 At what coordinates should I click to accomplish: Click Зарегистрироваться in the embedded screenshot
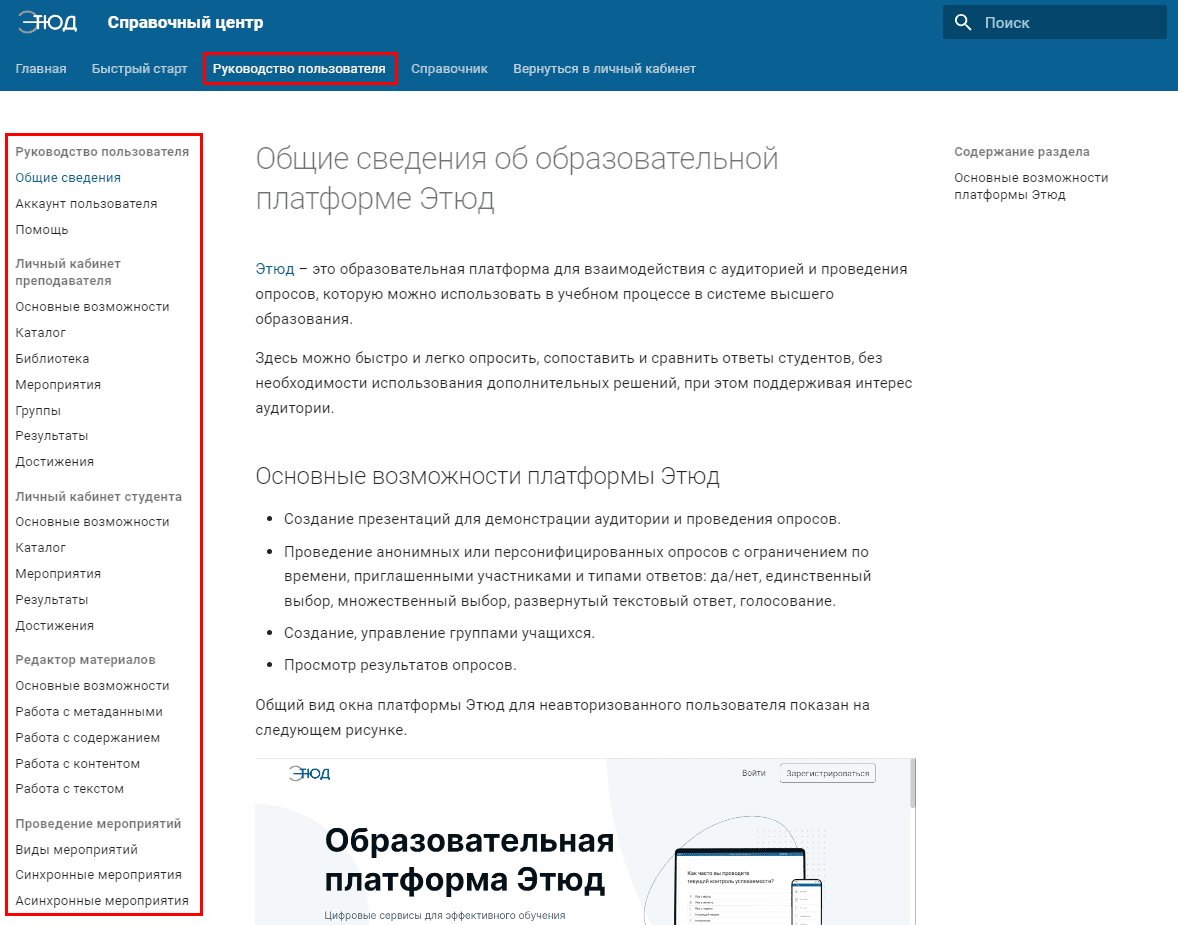click(x=827, y=772)
